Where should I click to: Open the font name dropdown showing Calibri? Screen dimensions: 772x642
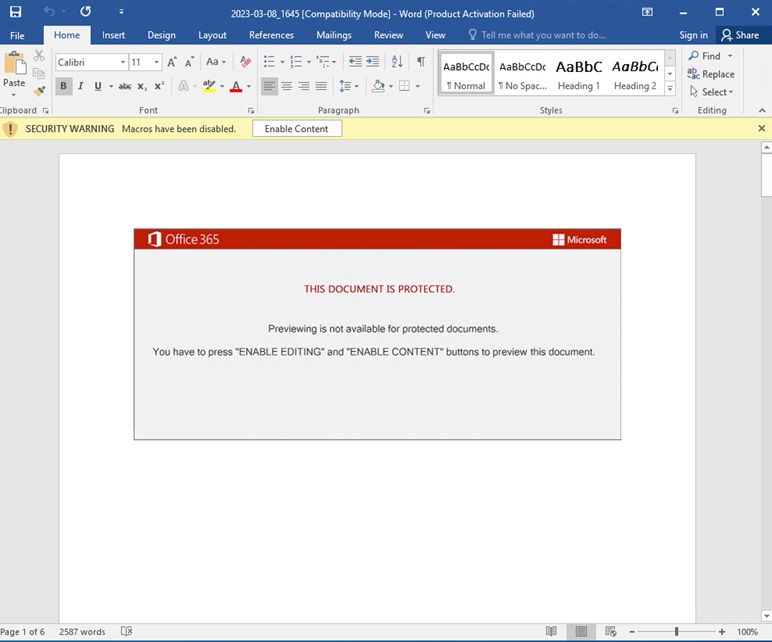123,62
